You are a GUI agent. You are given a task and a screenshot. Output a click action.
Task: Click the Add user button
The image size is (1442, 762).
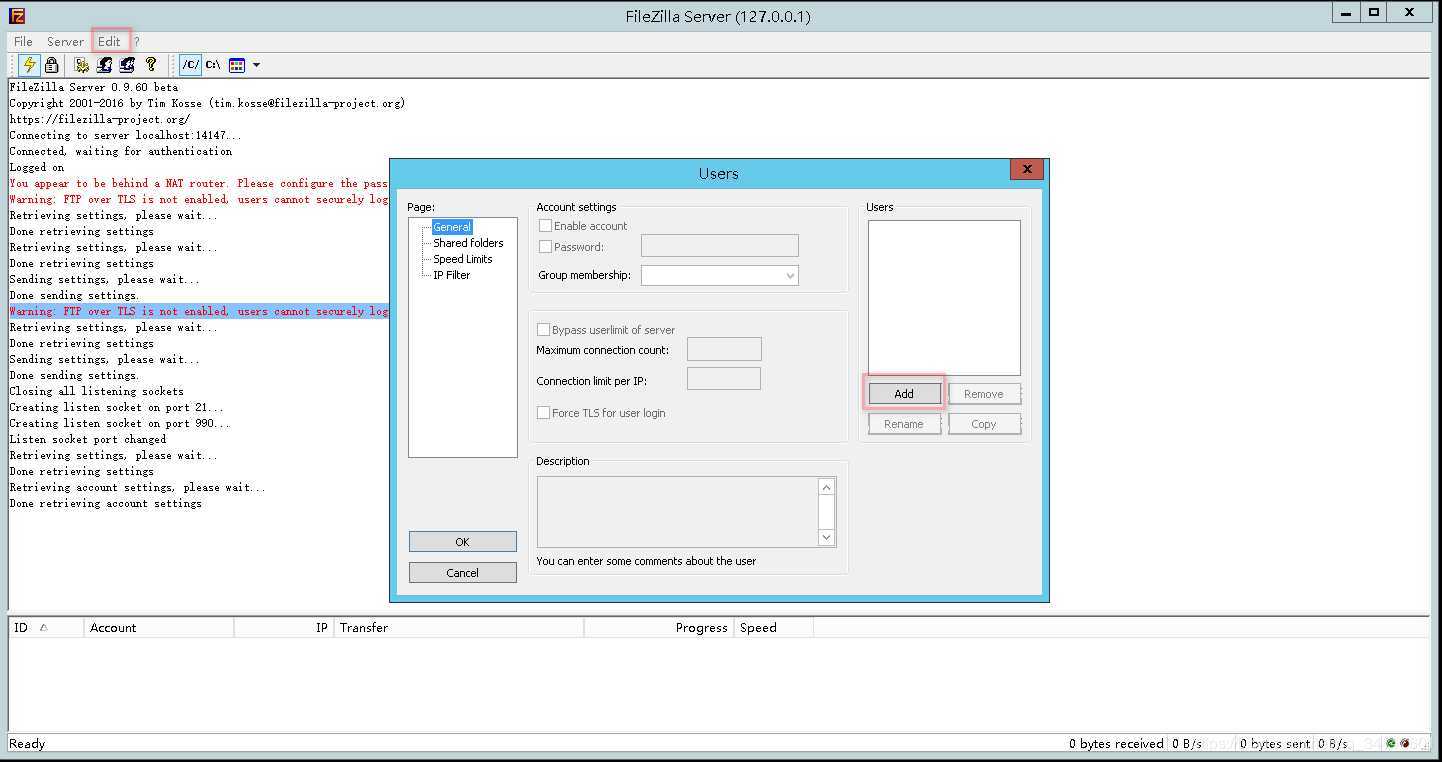coord(904,394)
